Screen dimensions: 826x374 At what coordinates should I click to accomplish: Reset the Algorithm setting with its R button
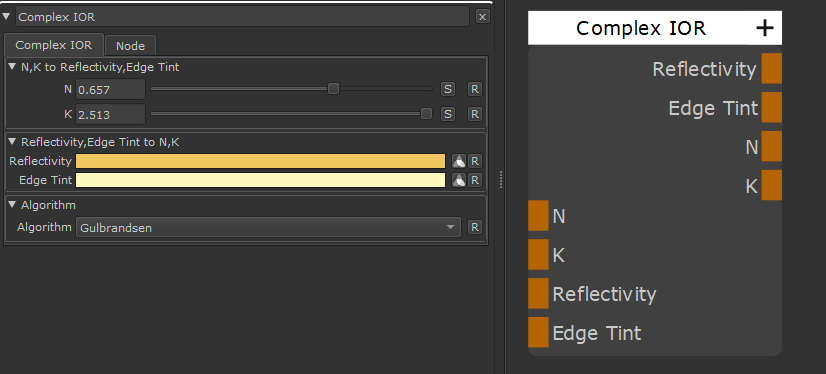pyautogui.click(x=475, y=227)
